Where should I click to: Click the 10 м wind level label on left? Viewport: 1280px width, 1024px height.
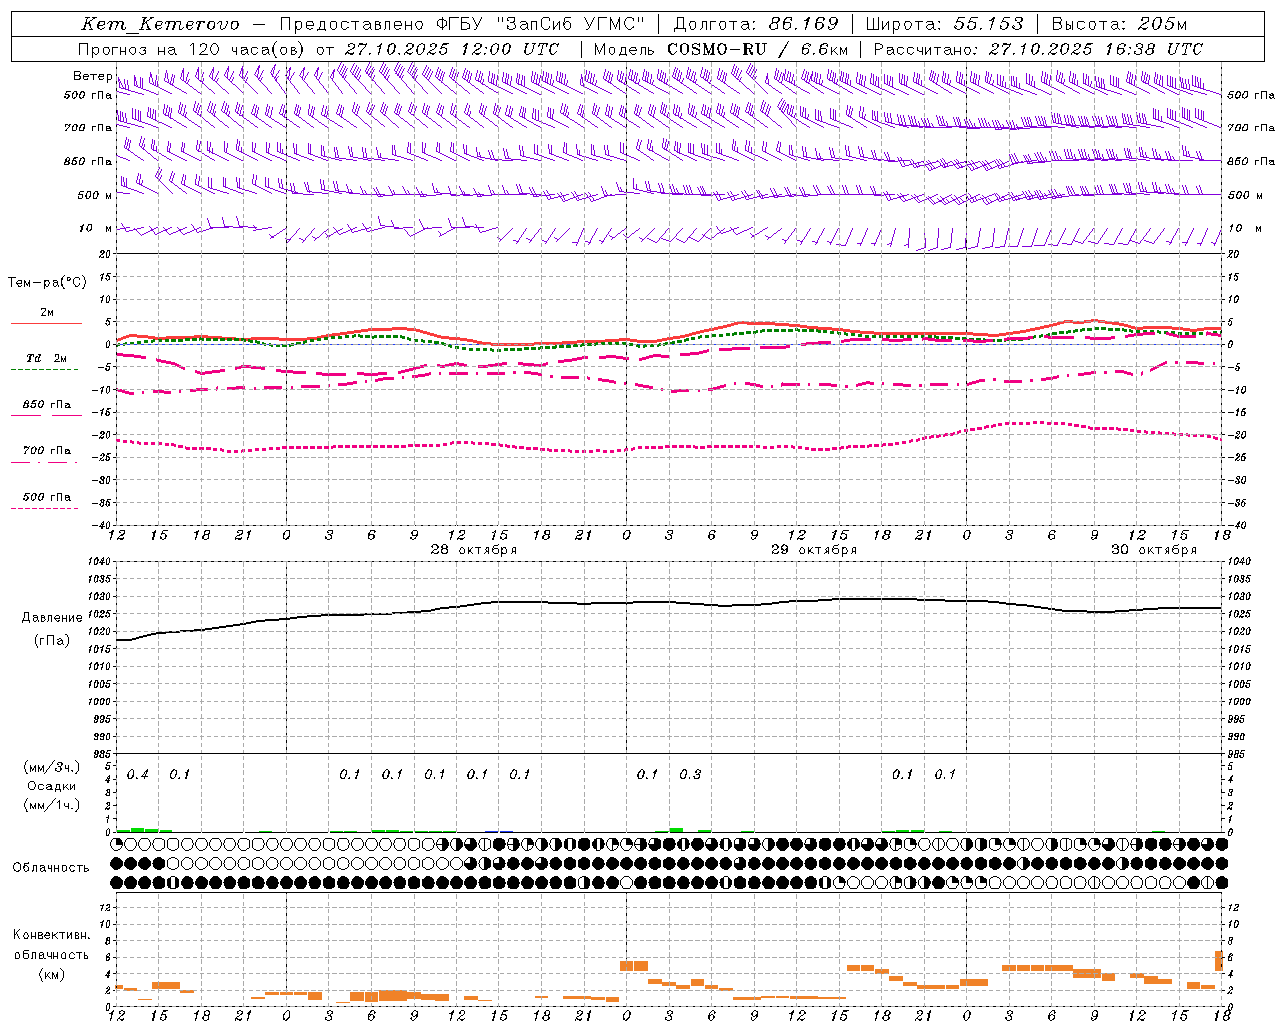click(95, 229)
